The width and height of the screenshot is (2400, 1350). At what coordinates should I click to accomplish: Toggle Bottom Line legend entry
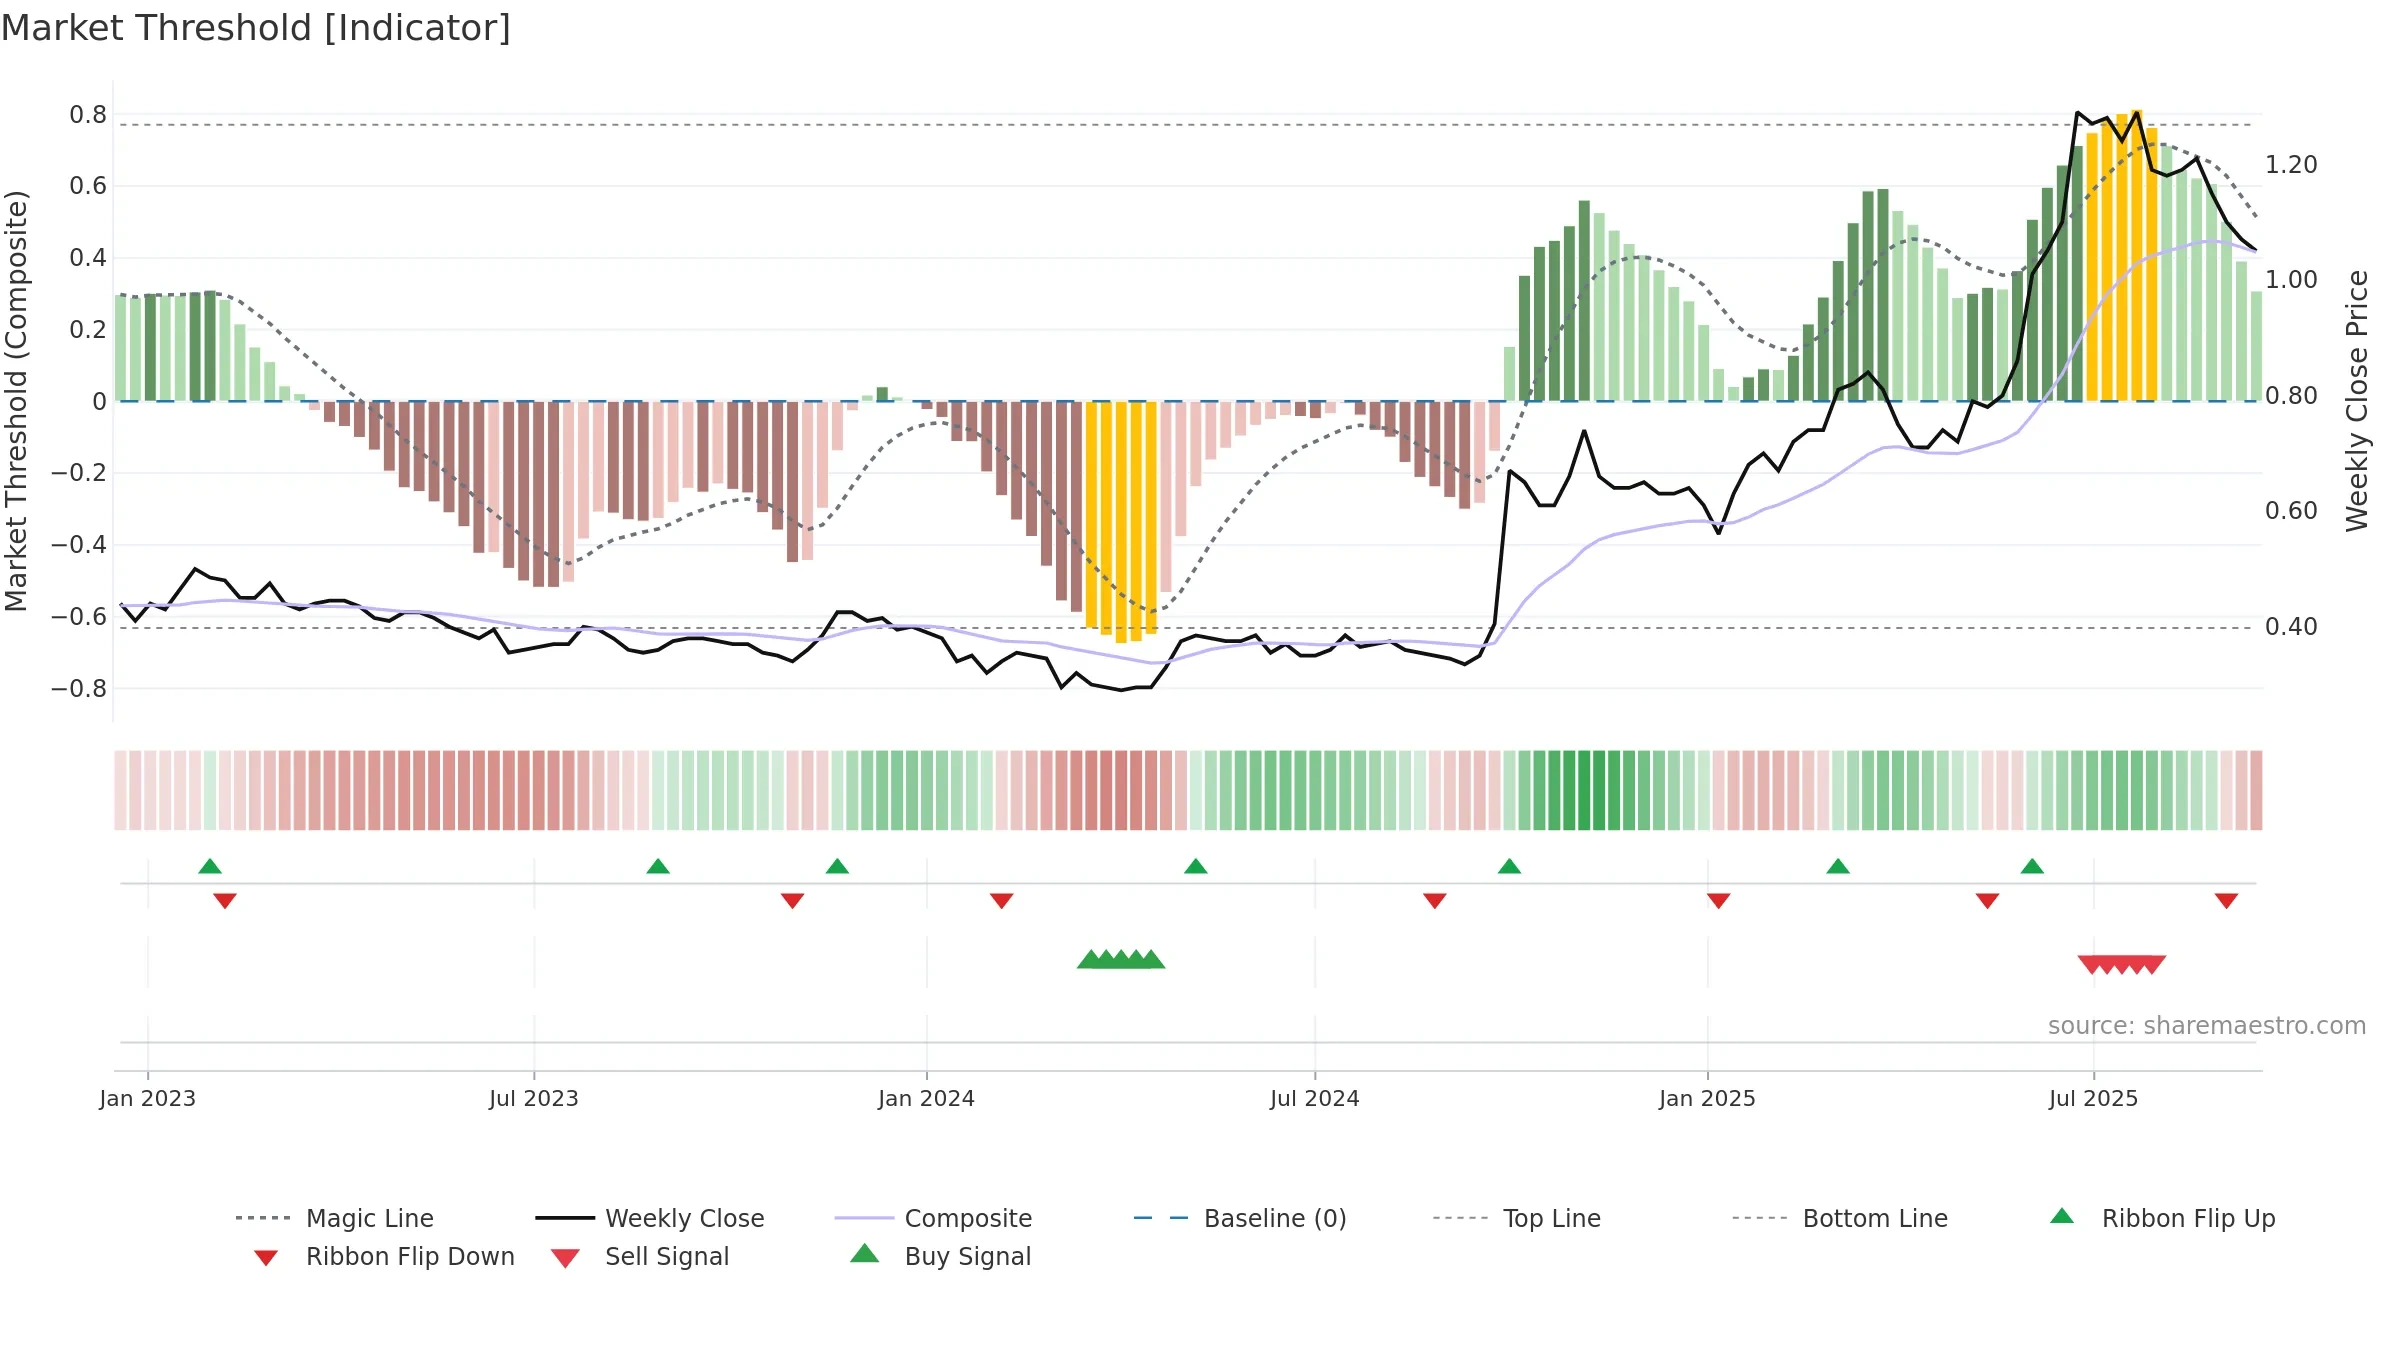[x=1840, y=1218]
